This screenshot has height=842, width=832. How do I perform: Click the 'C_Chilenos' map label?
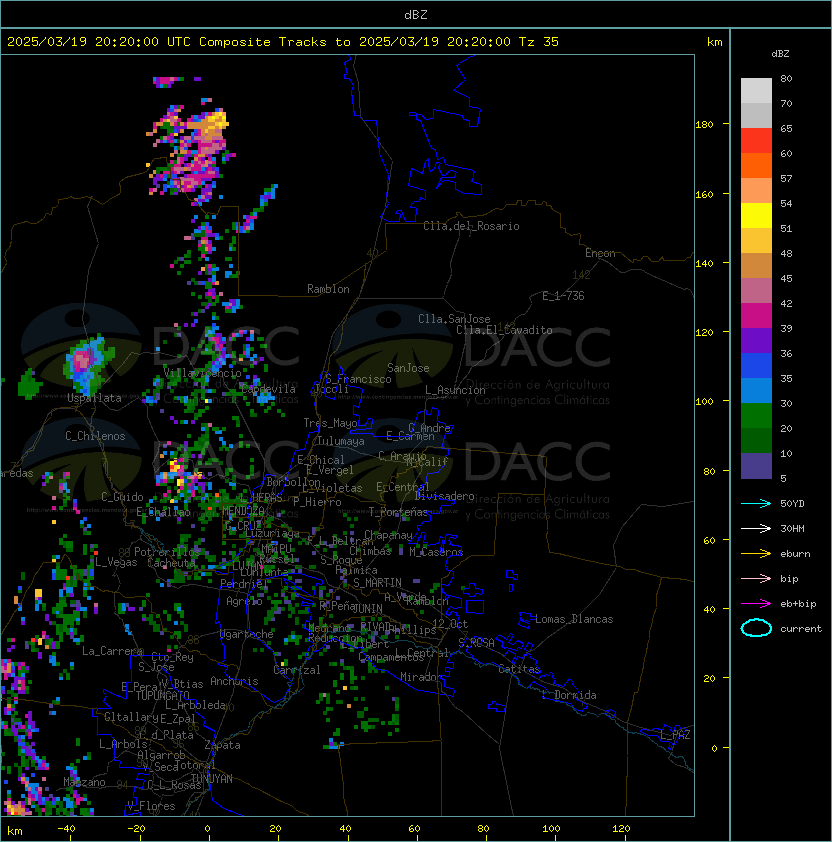click(95, 436)
